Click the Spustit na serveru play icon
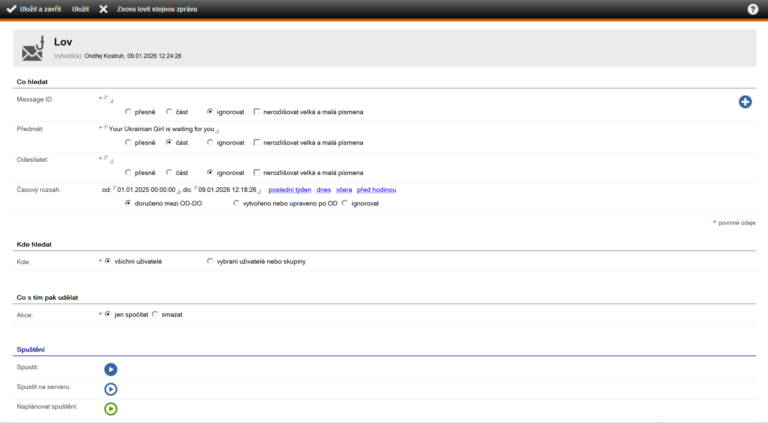The width and height of the screenshot is (768, 423). click(111, 389)
